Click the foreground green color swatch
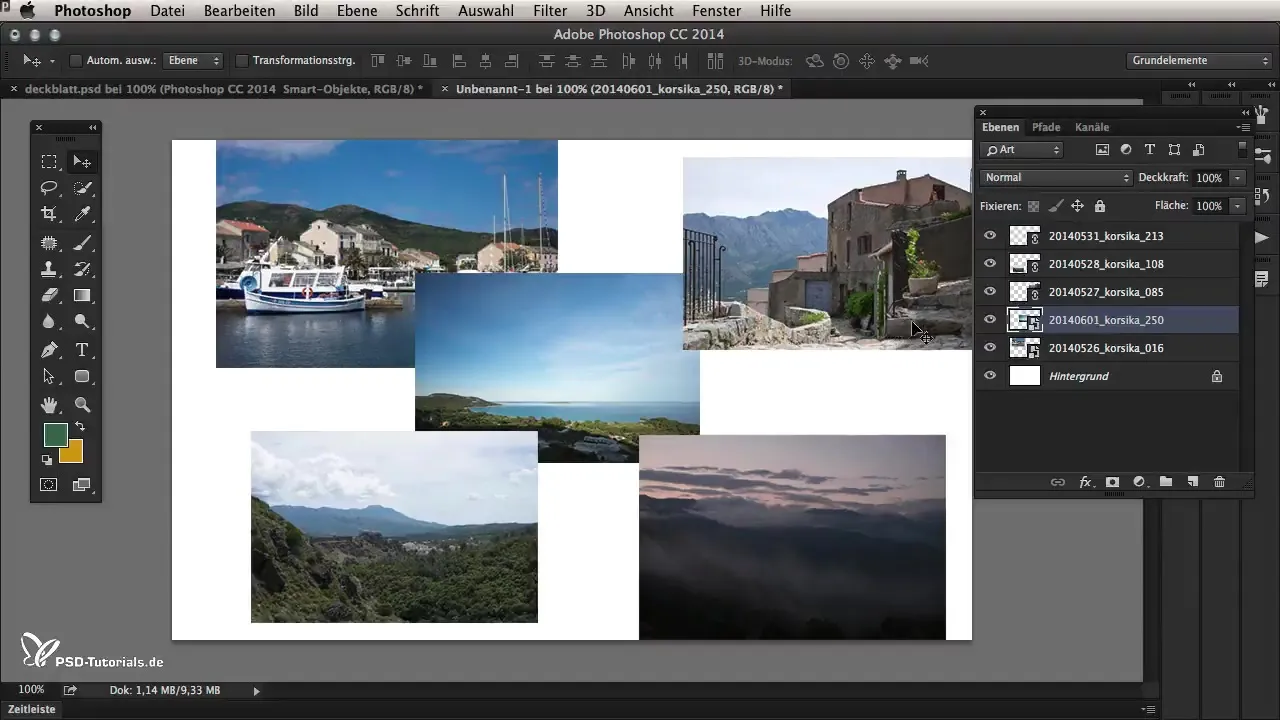Screen dimensions: 1280x720 coord(55,434)
